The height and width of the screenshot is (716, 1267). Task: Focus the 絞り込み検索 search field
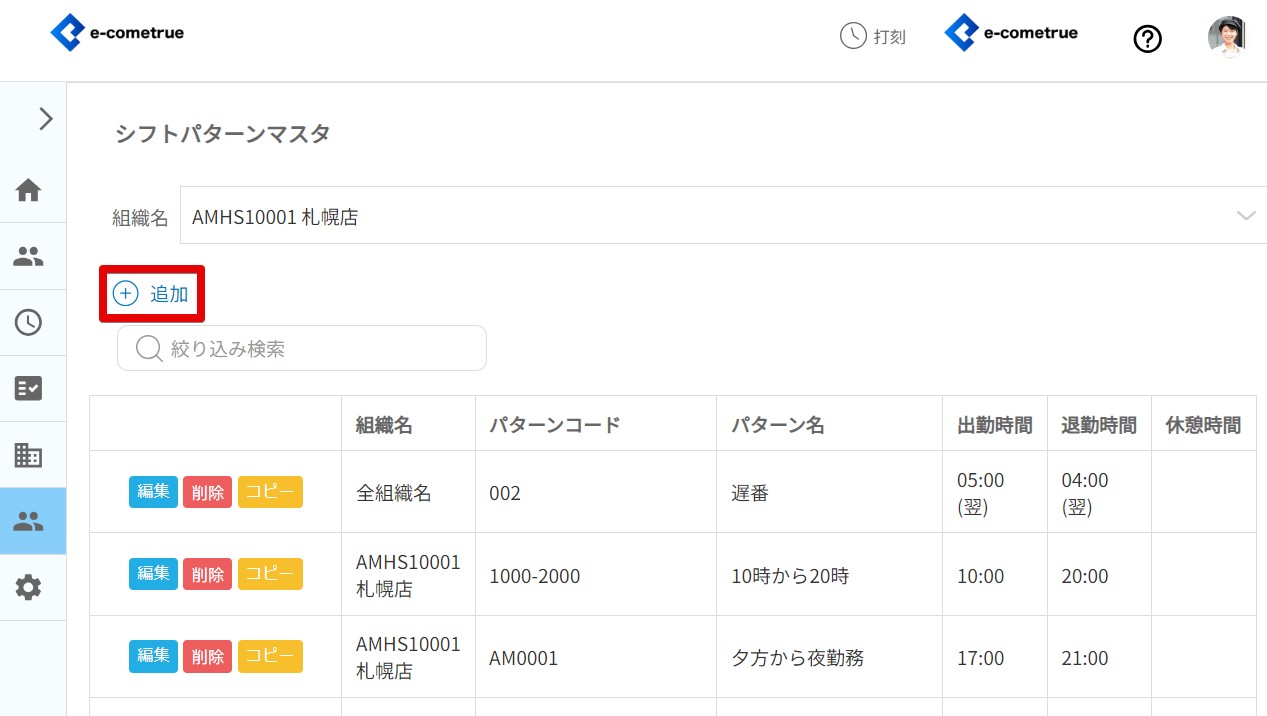[302, 348]
